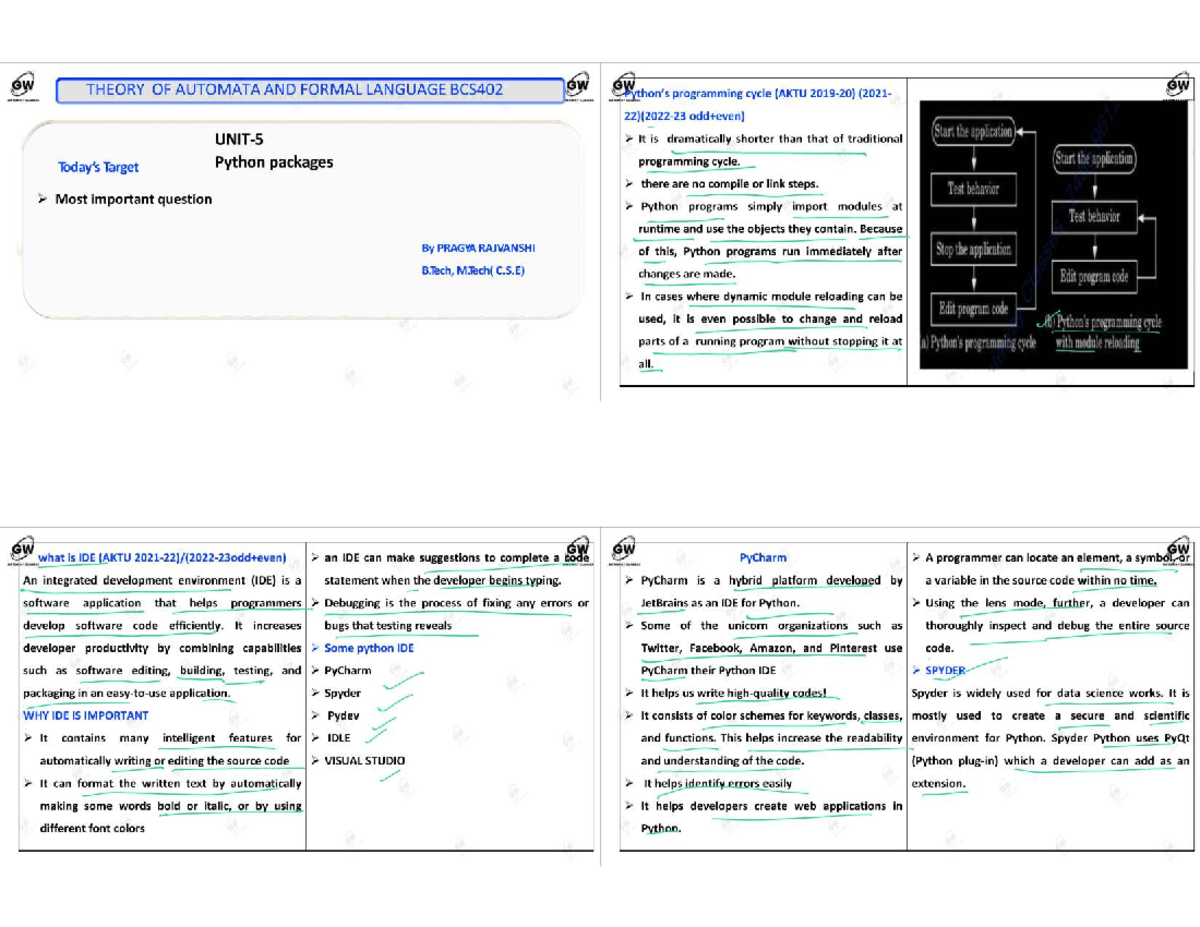Click the GW logo left of the PyCharm heading
The height and width of the screenshot is (927, 1200).
tap(625, 551)
